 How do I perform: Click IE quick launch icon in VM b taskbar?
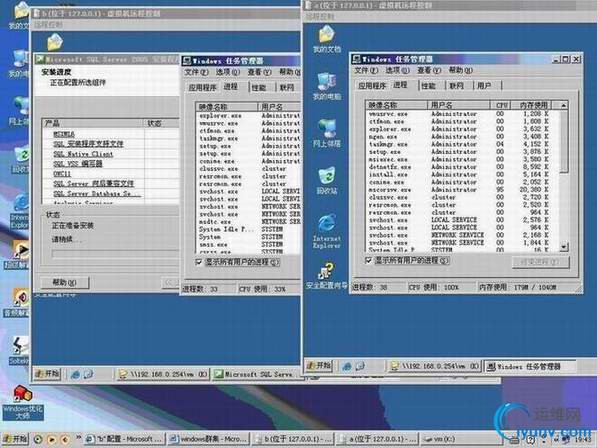coord(75,375)
